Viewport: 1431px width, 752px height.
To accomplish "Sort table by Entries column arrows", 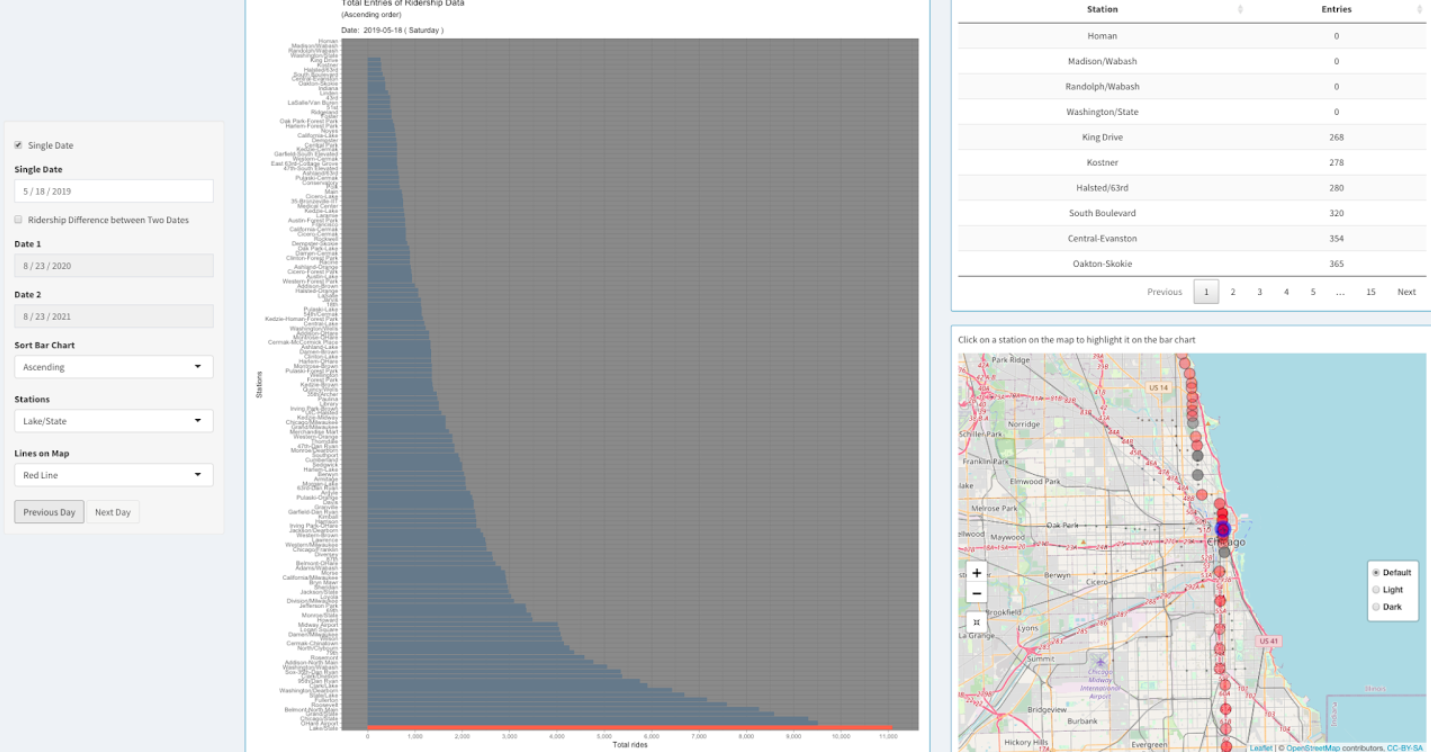I will tap(1420, 9).
